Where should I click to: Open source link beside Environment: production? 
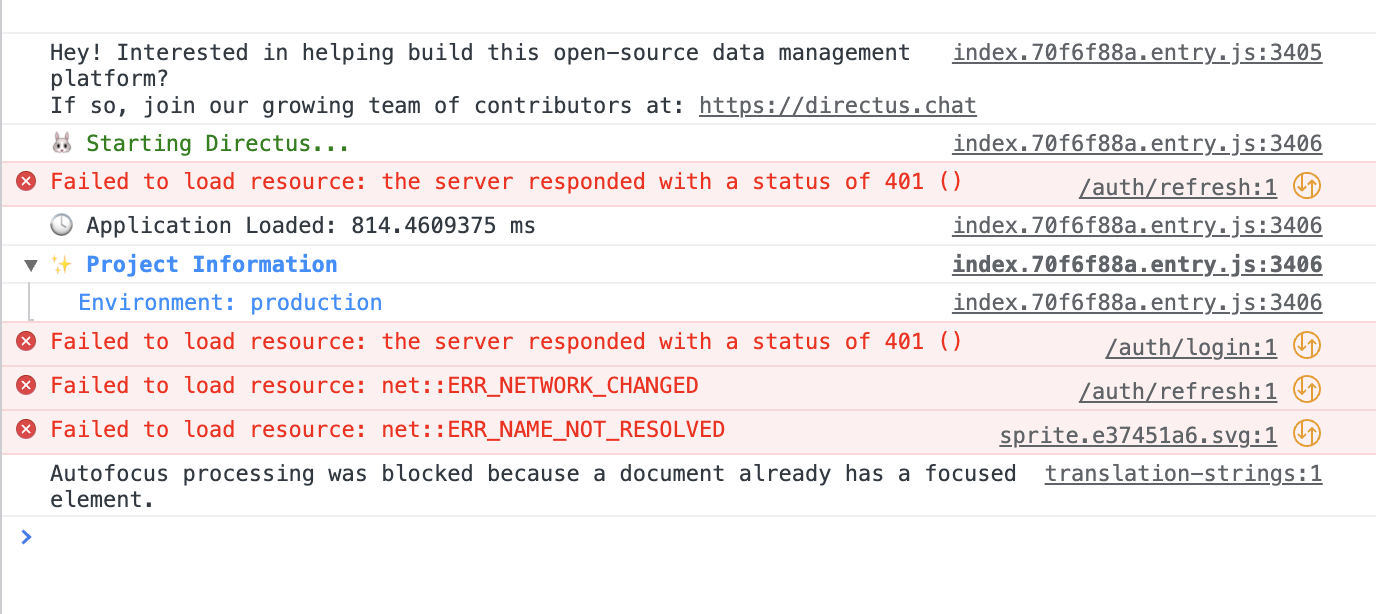tap(1137, 303)
